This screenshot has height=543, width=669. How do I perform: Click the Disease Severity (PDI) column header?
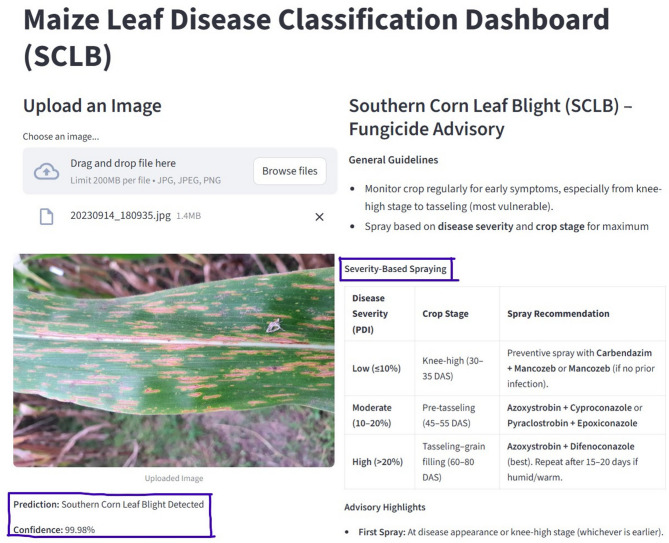click(x=370, y=314)
